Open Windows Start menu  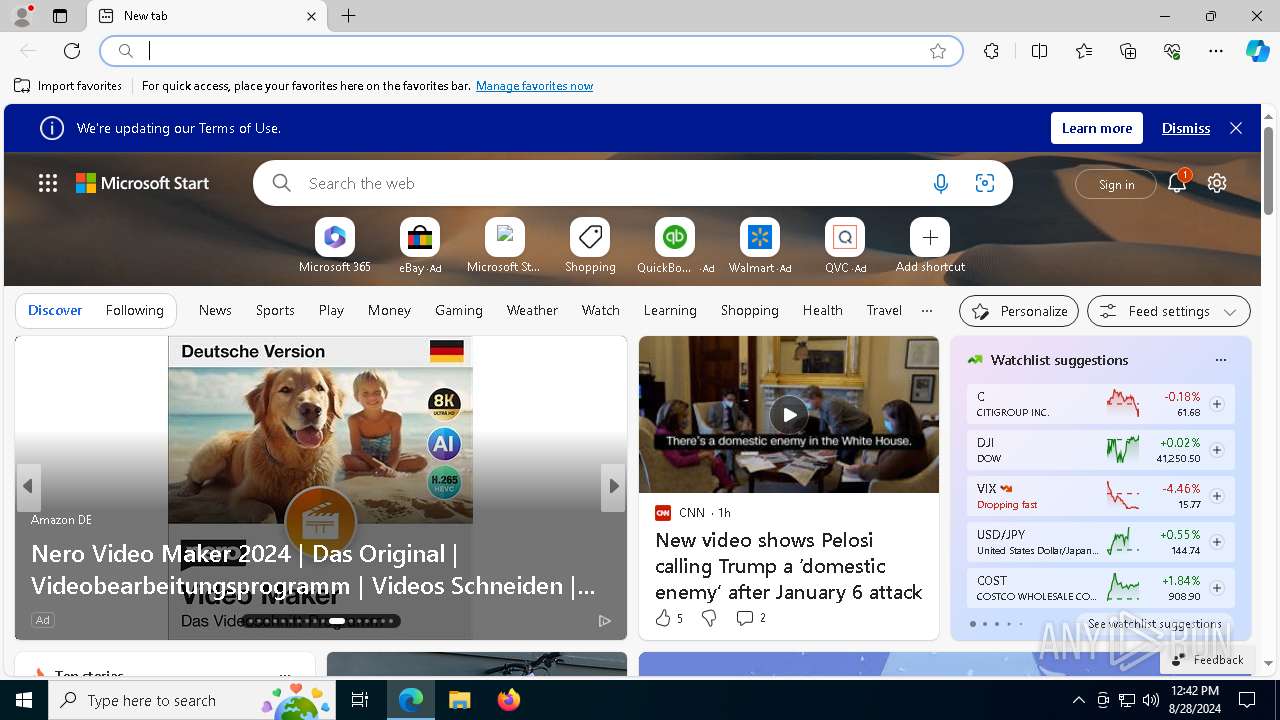24,700
